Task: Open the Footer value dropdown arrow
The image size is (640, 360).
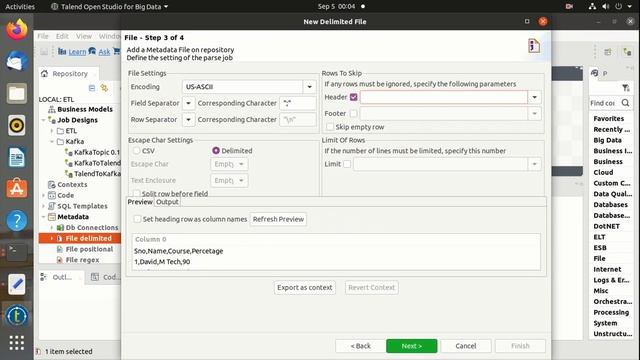Action: point(534,113)
